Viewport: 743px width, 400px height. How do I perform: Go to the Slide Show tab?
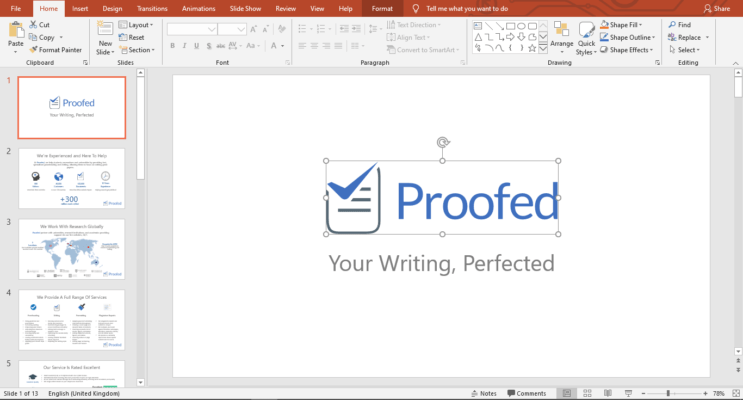[x=245, y=9]
